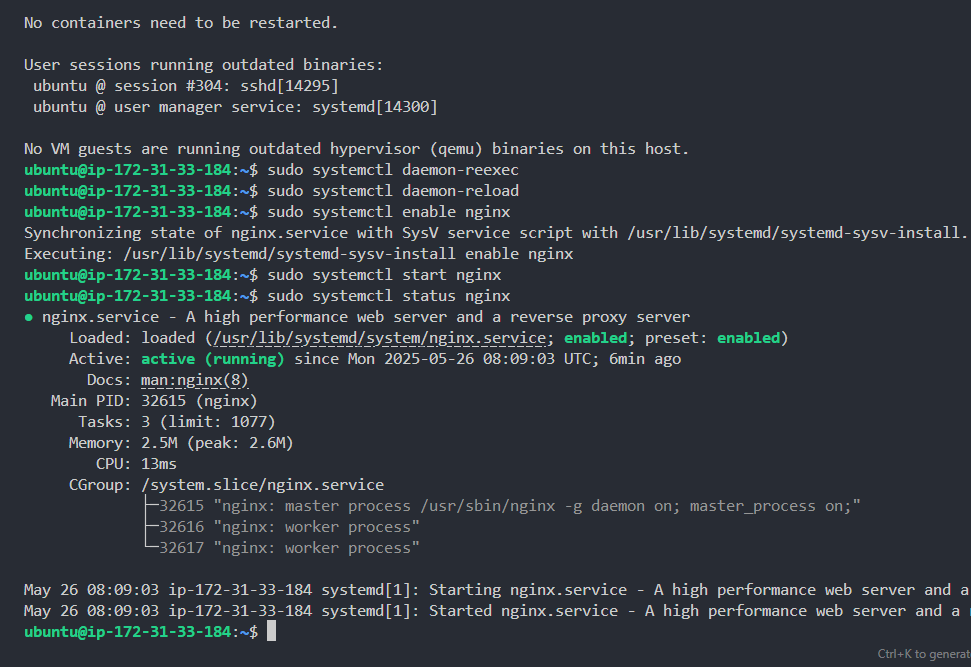Click the "Ctrl+K to generate" hint
The image size is (971, 667).
tap(923, 654)
